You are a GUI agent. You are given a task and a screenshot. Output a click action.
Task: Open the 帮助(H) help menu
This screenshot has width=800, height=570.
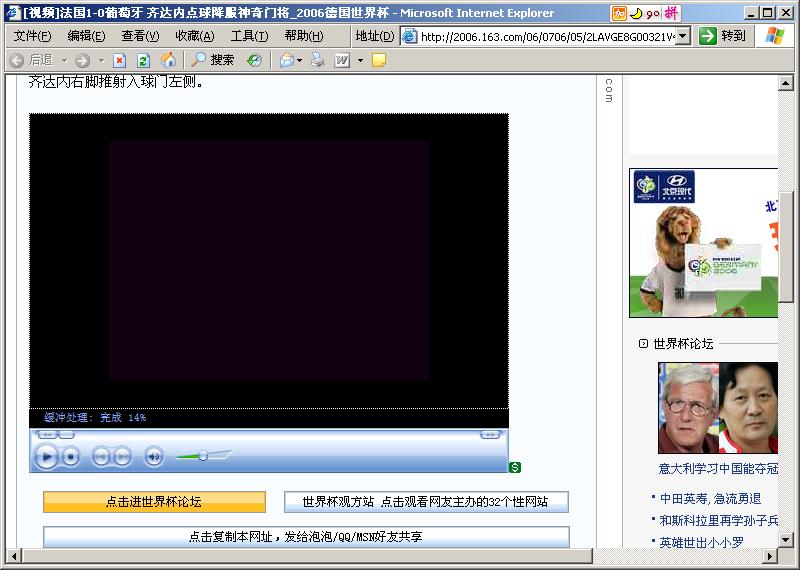[304, 36]
